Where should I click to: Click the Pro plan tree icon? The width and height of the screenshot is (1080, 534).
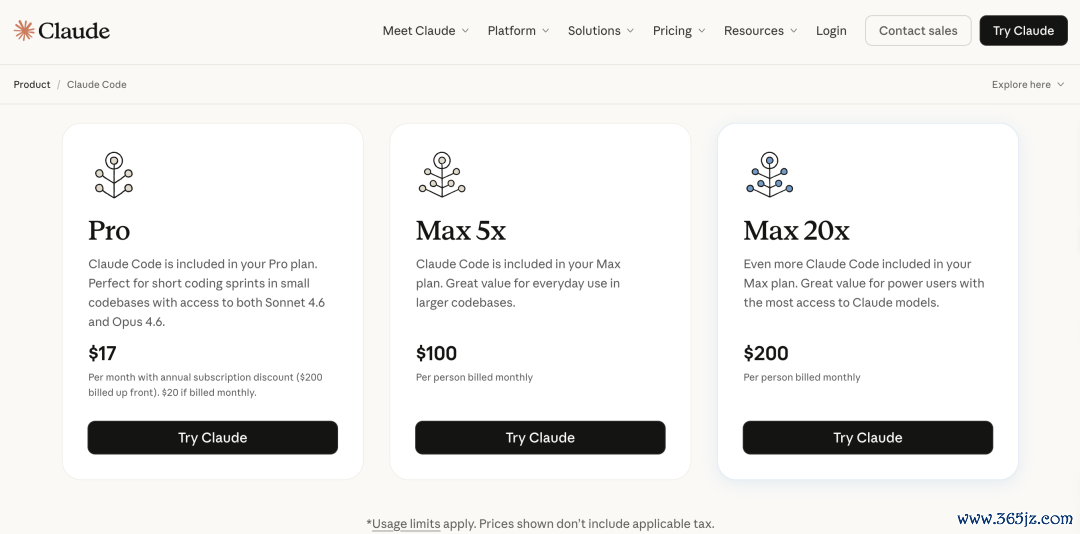tap(114, 175)
